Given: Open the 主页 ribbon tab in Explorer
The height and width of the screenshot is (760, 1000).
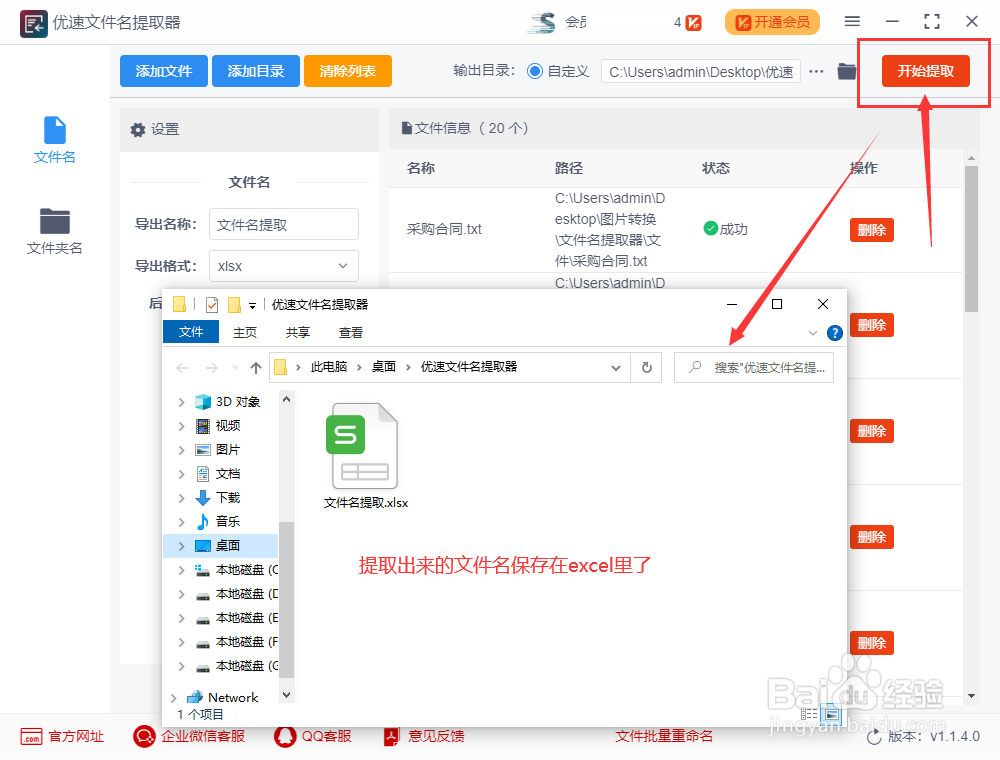Looking at the screenshot, I should click(244, 332).
